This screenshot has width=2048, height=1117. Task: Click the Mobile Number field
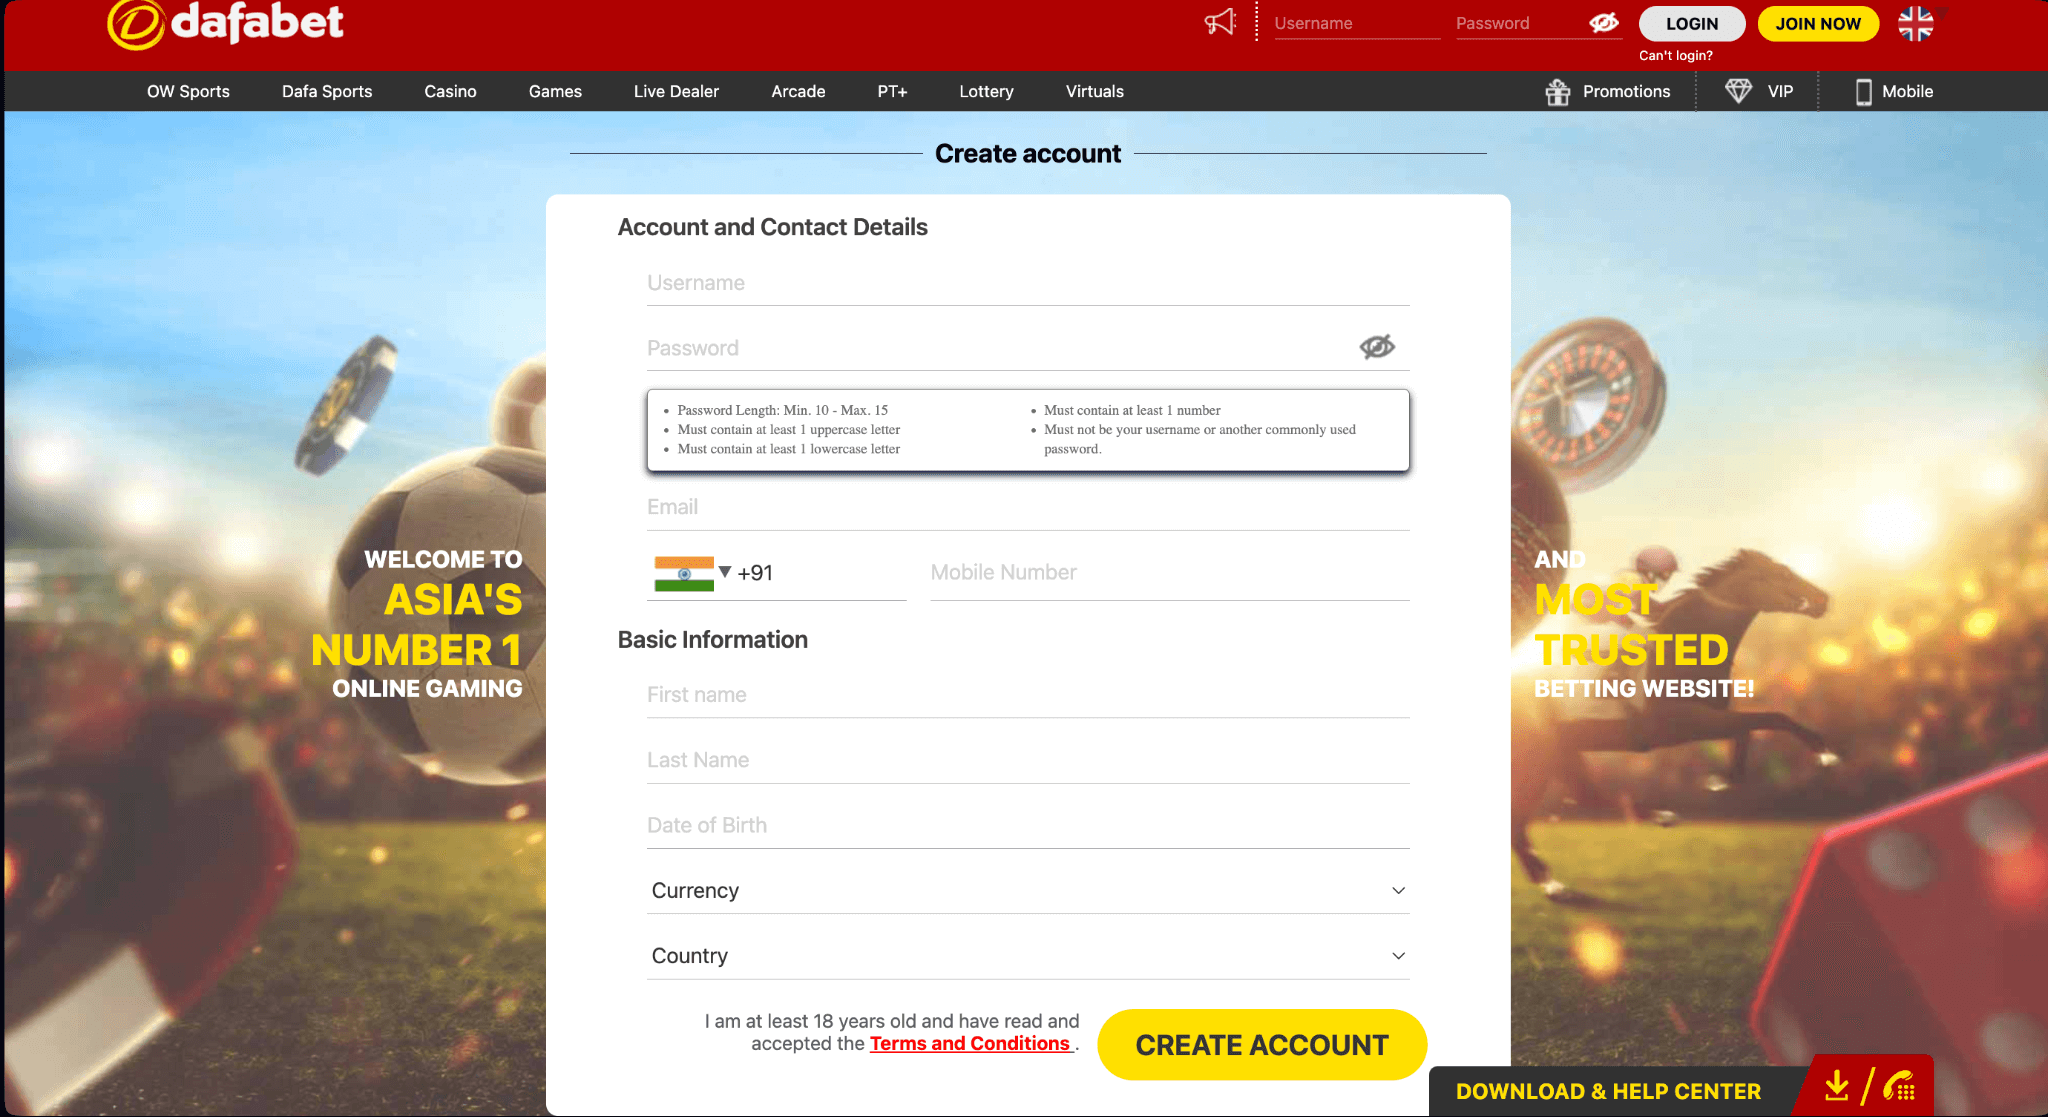click(x=1170, y=572)
